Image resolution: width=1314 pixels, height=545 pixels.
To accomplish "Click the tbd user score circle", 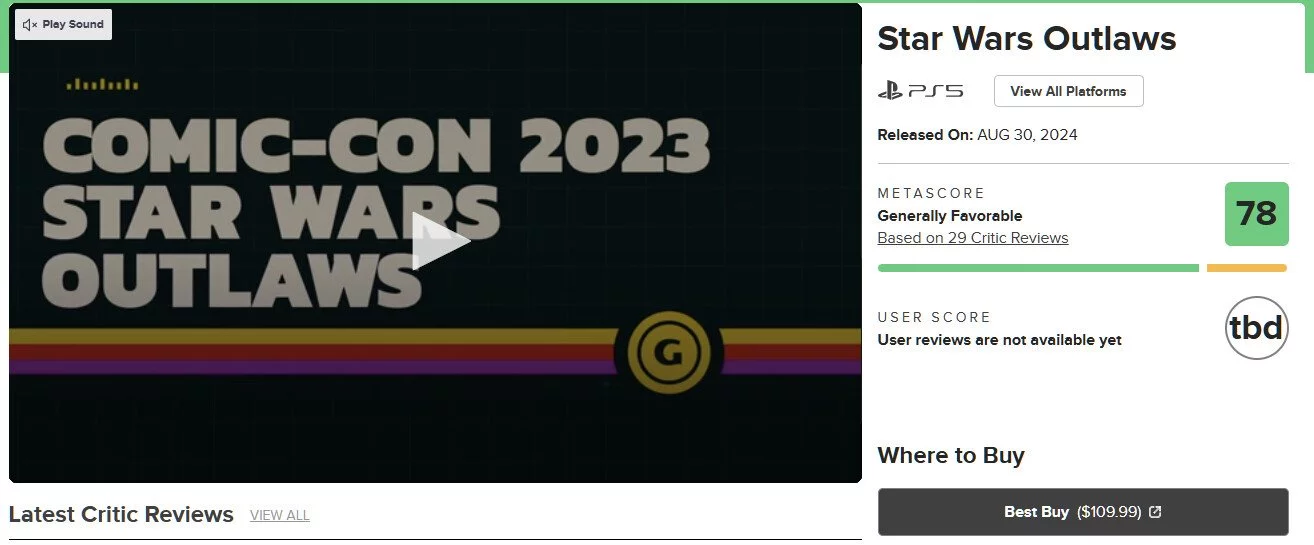I will [x=1256, y=328].
